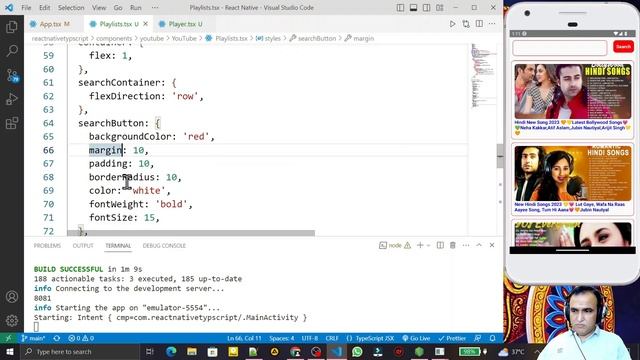
Task: Open editor More Actions ellipsis
Action: point(492,24)
